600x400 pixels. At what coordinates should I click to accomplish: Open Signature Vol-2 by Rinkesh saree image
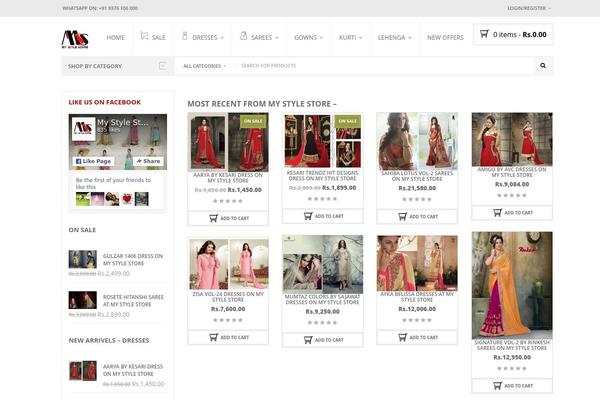512,285
